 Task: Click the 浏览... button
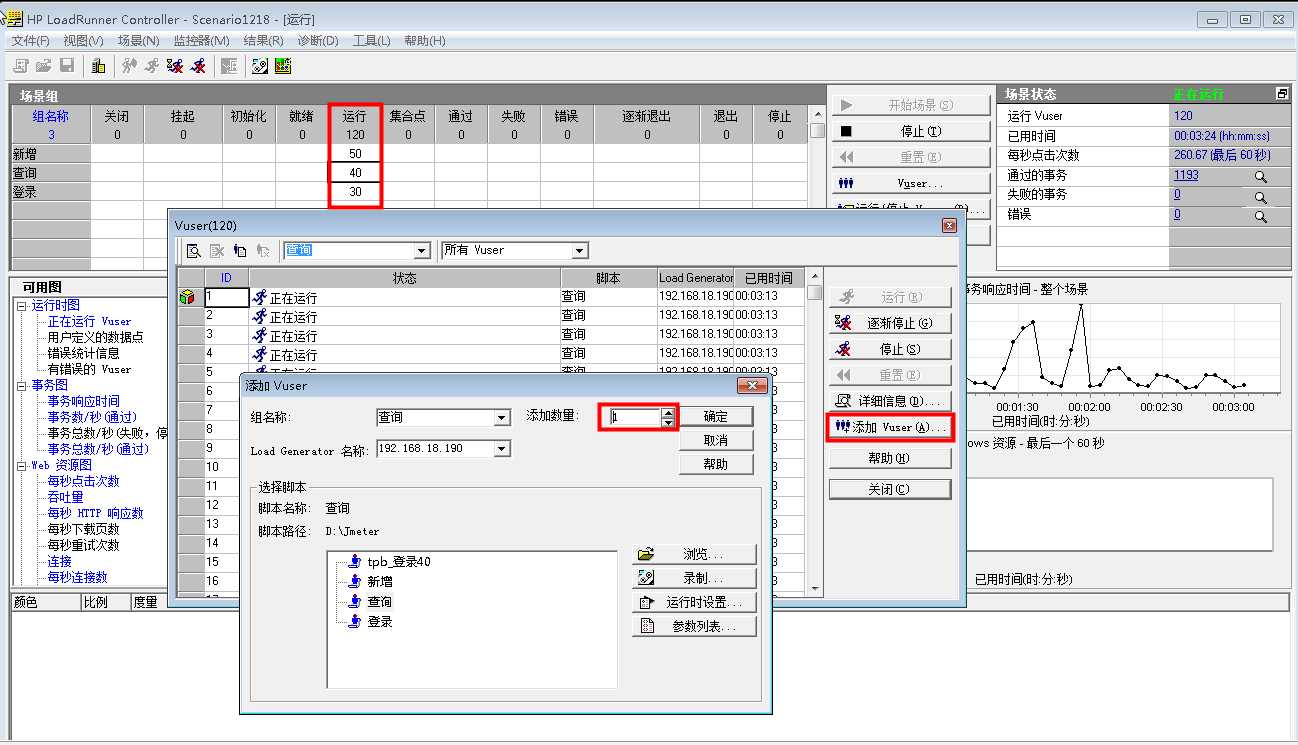click(x=694, y=554)
